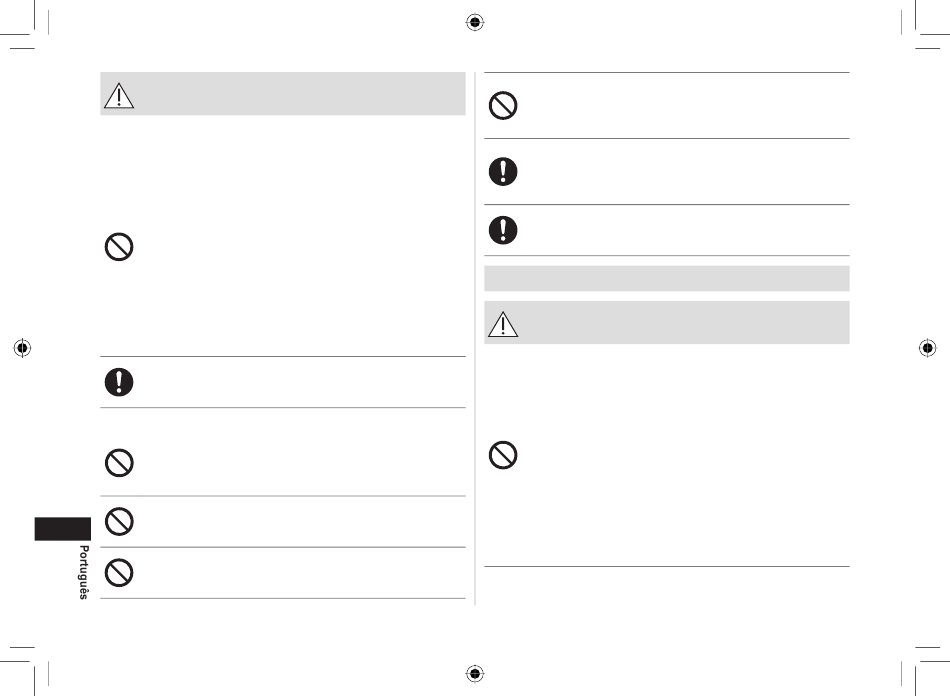This screenshot has height=696, width=950.
Task: Click the gray header bar beside the left warning triangle
Action: click(x=283, y=94)
